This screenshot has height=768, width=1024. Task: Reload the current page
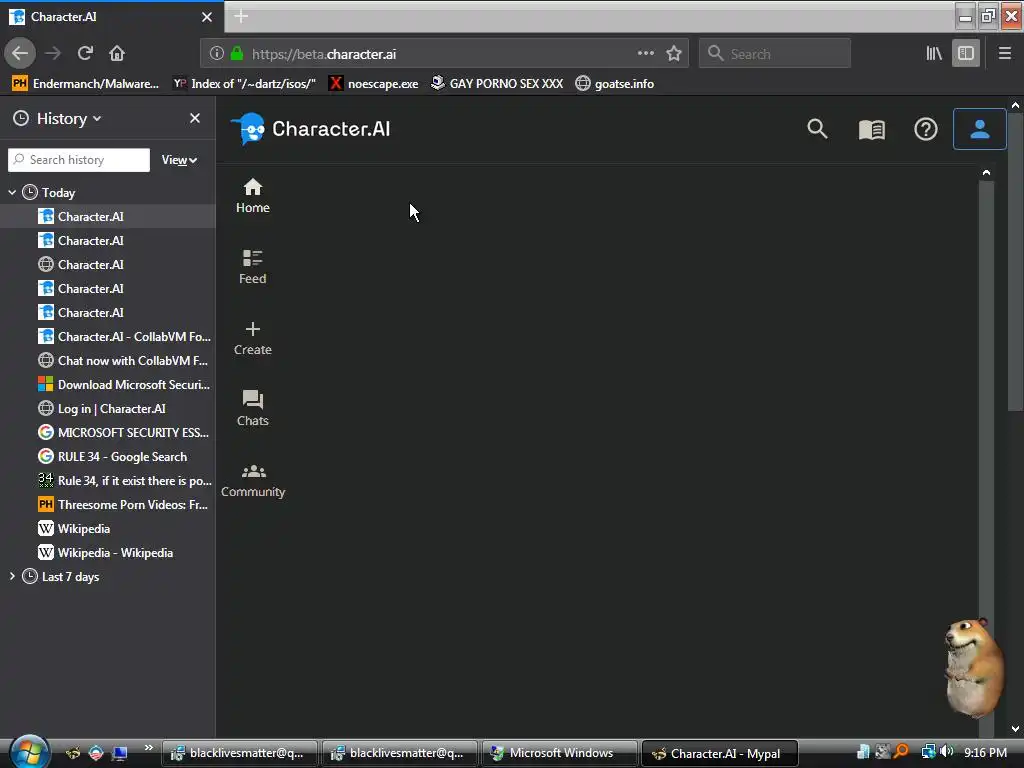(x=85, y=54)
